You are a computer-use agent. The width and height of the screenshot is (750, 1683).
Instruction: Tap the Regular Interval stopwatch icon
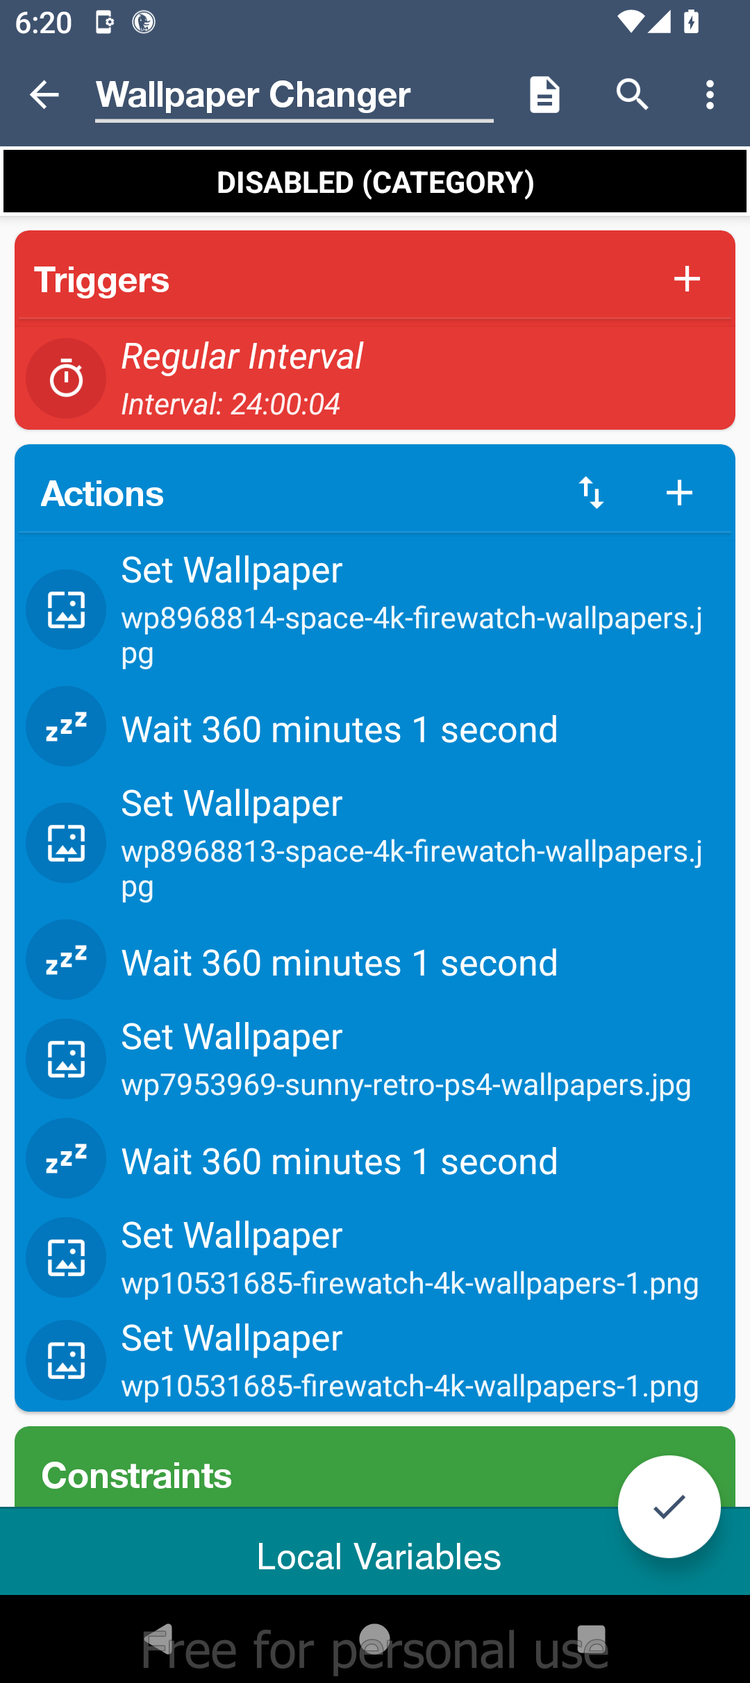tap(66, 379)
